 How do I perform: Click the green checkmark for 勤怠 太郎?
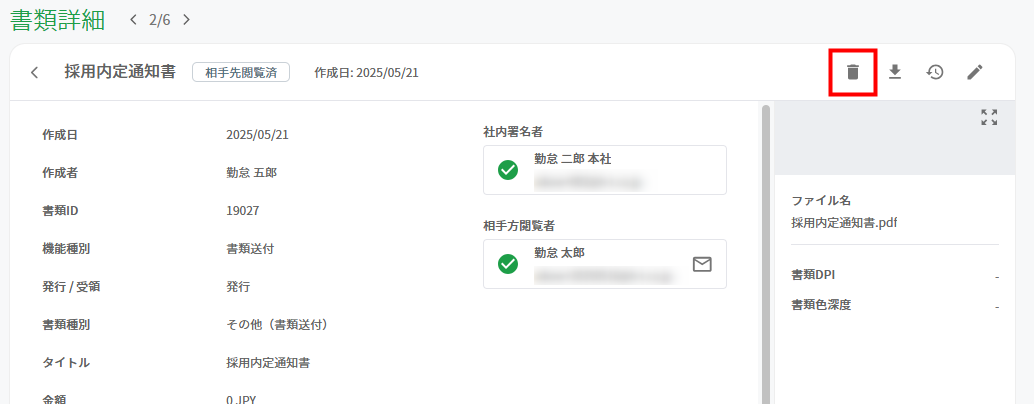point(508,264)
